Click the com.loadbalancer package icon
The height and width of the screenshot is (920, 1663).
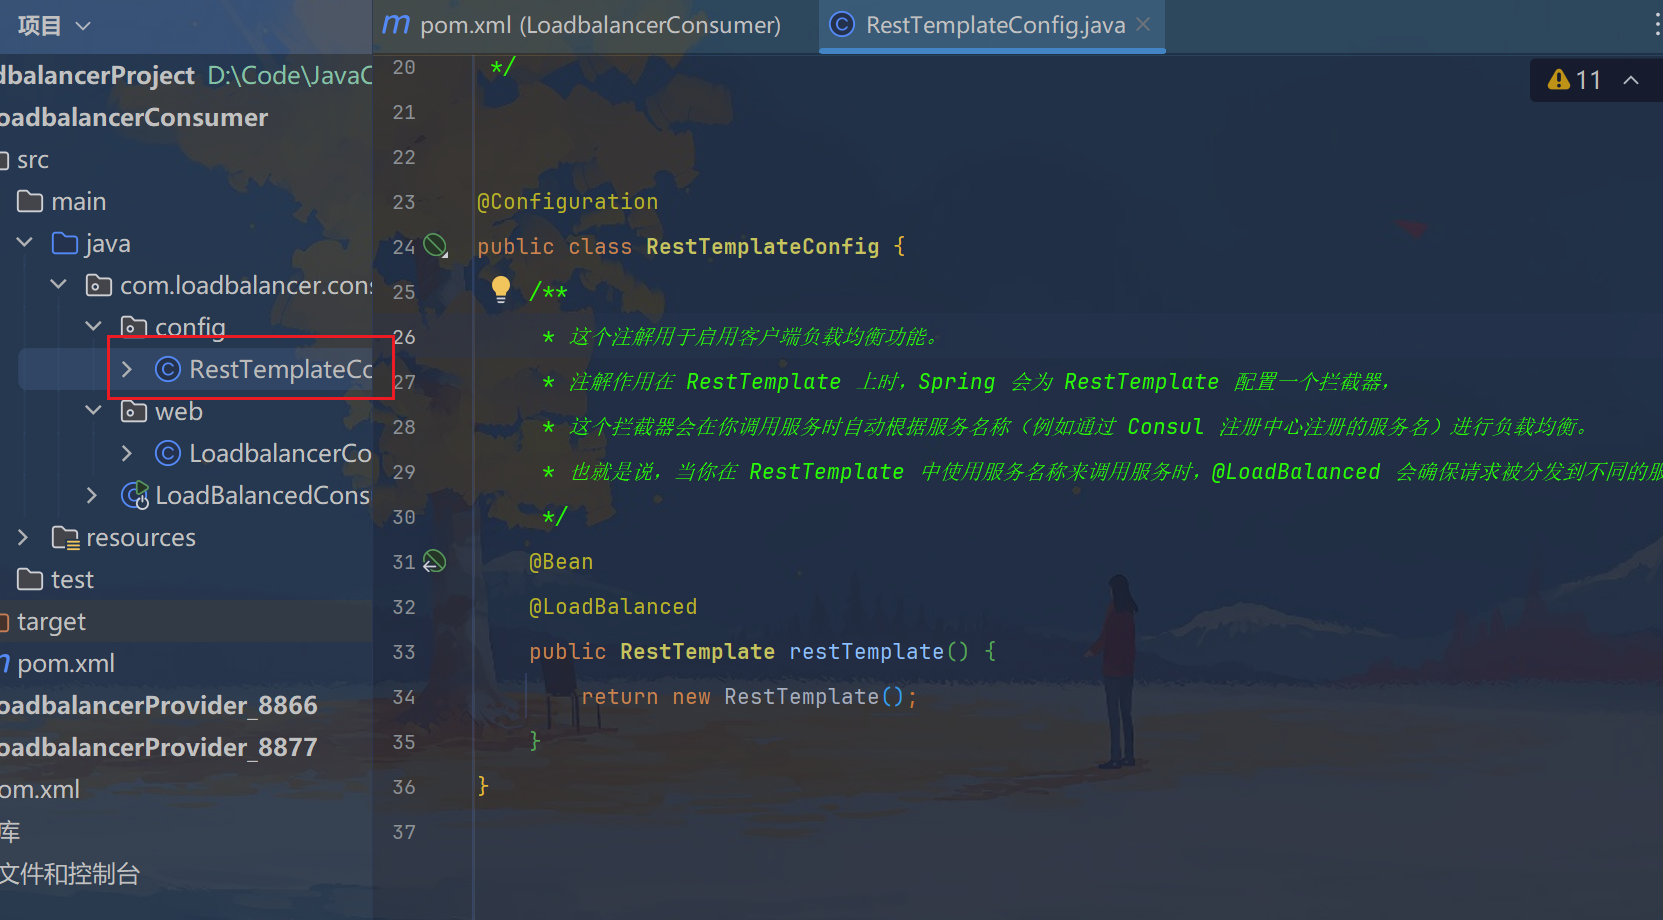(x=99, y=286)
